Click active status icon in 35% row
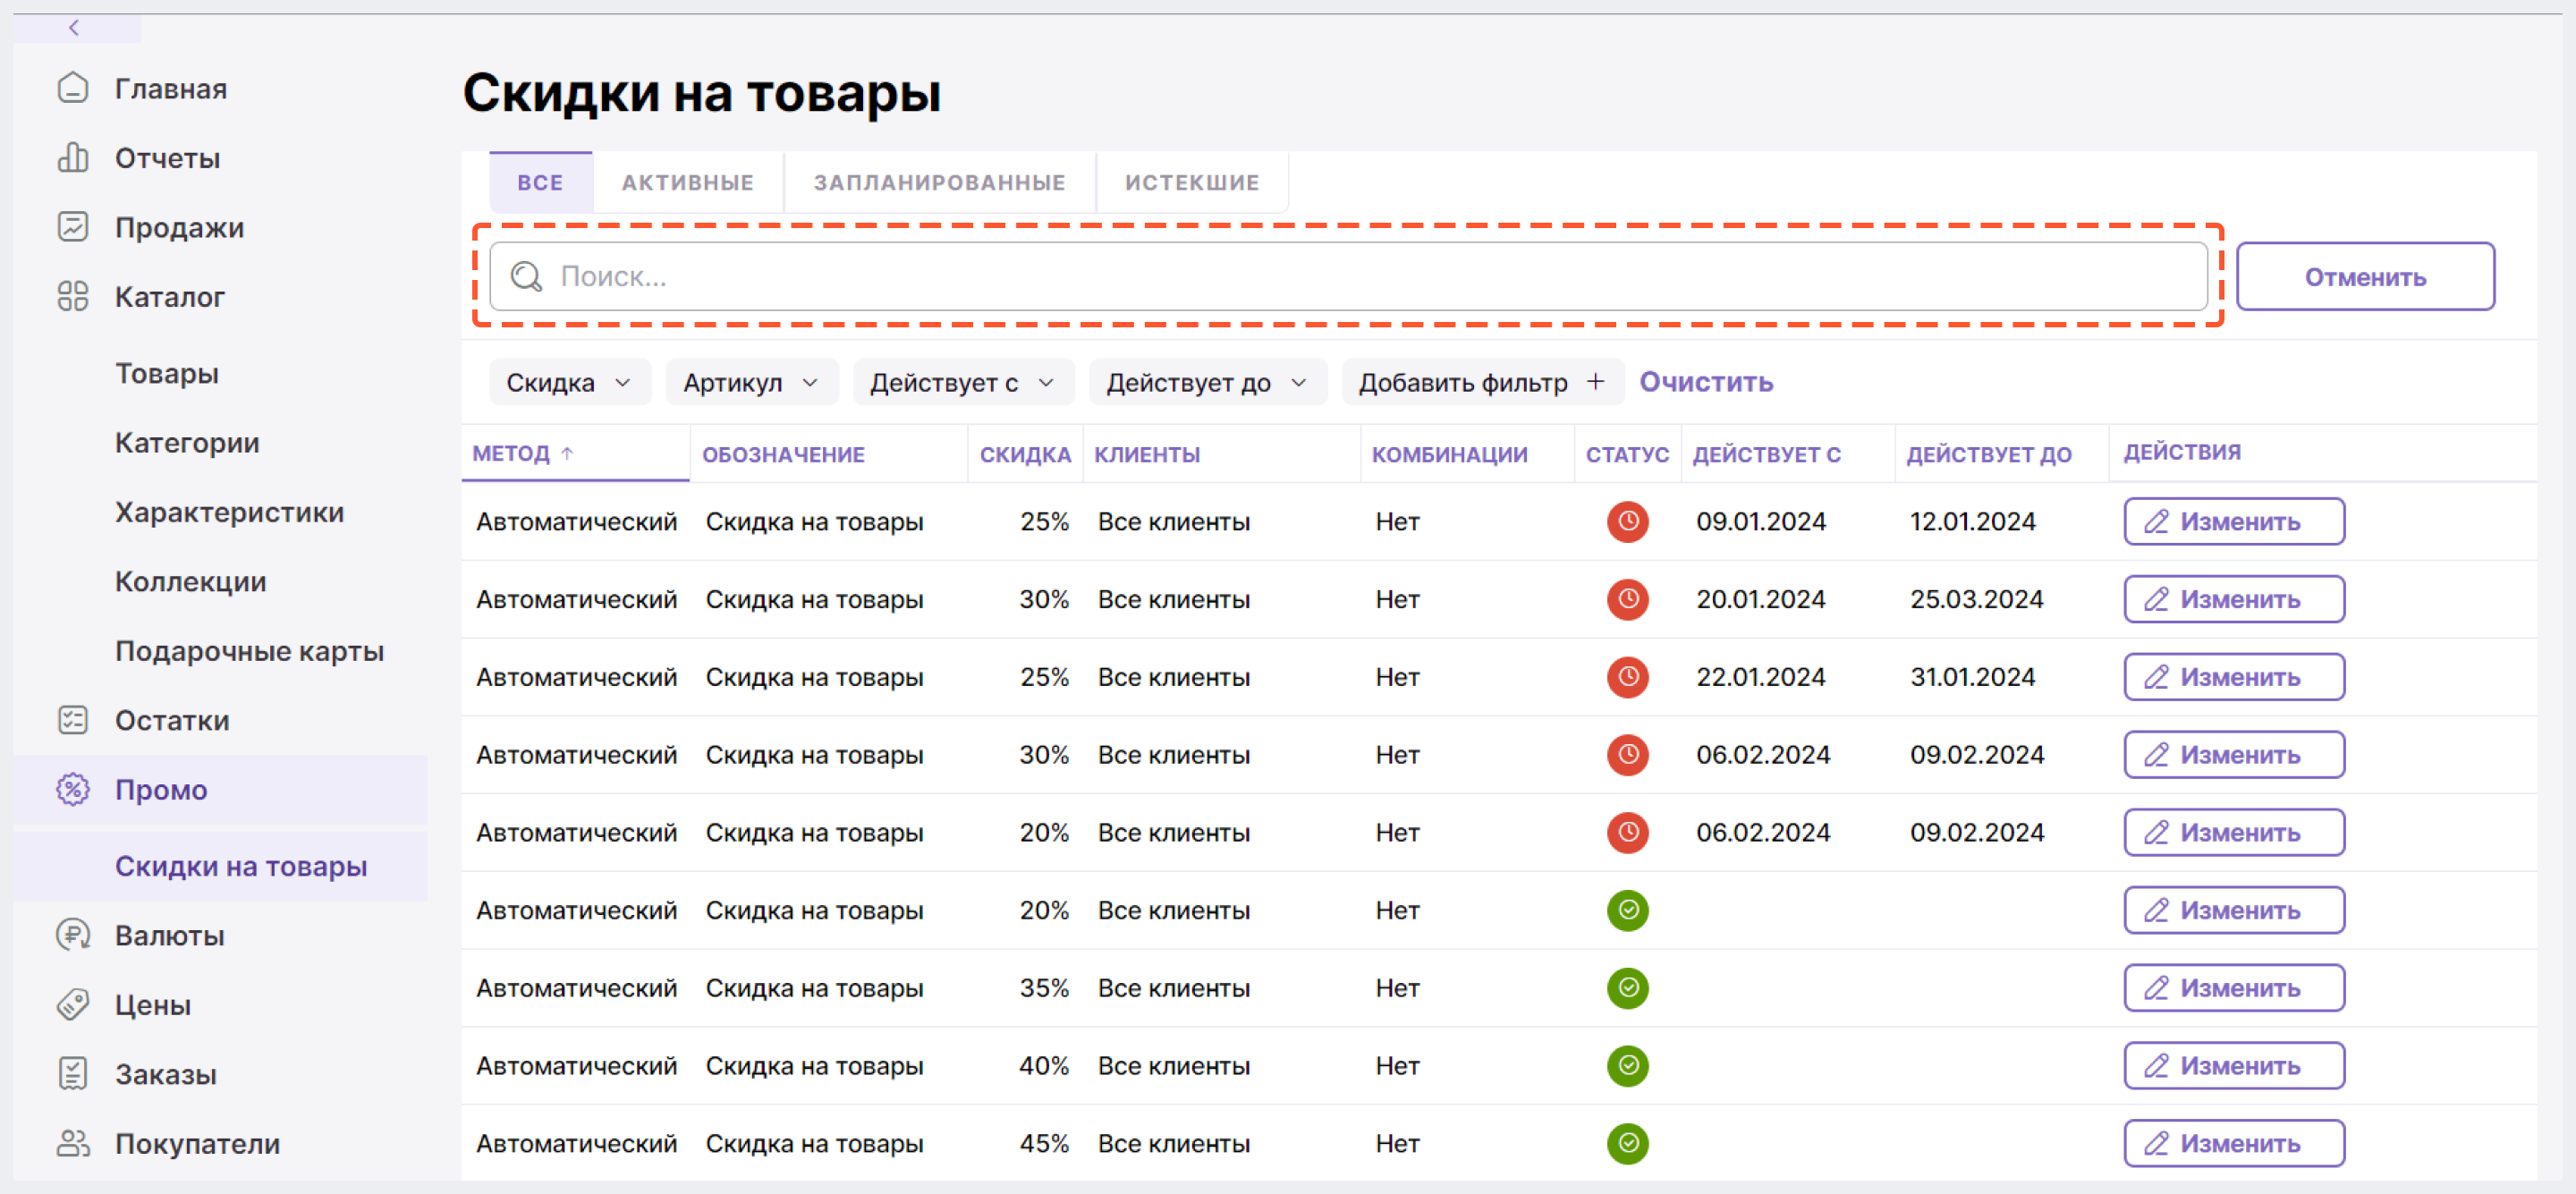Viewport: 2576px width, 1194px height. click(x=1628, y=988)
